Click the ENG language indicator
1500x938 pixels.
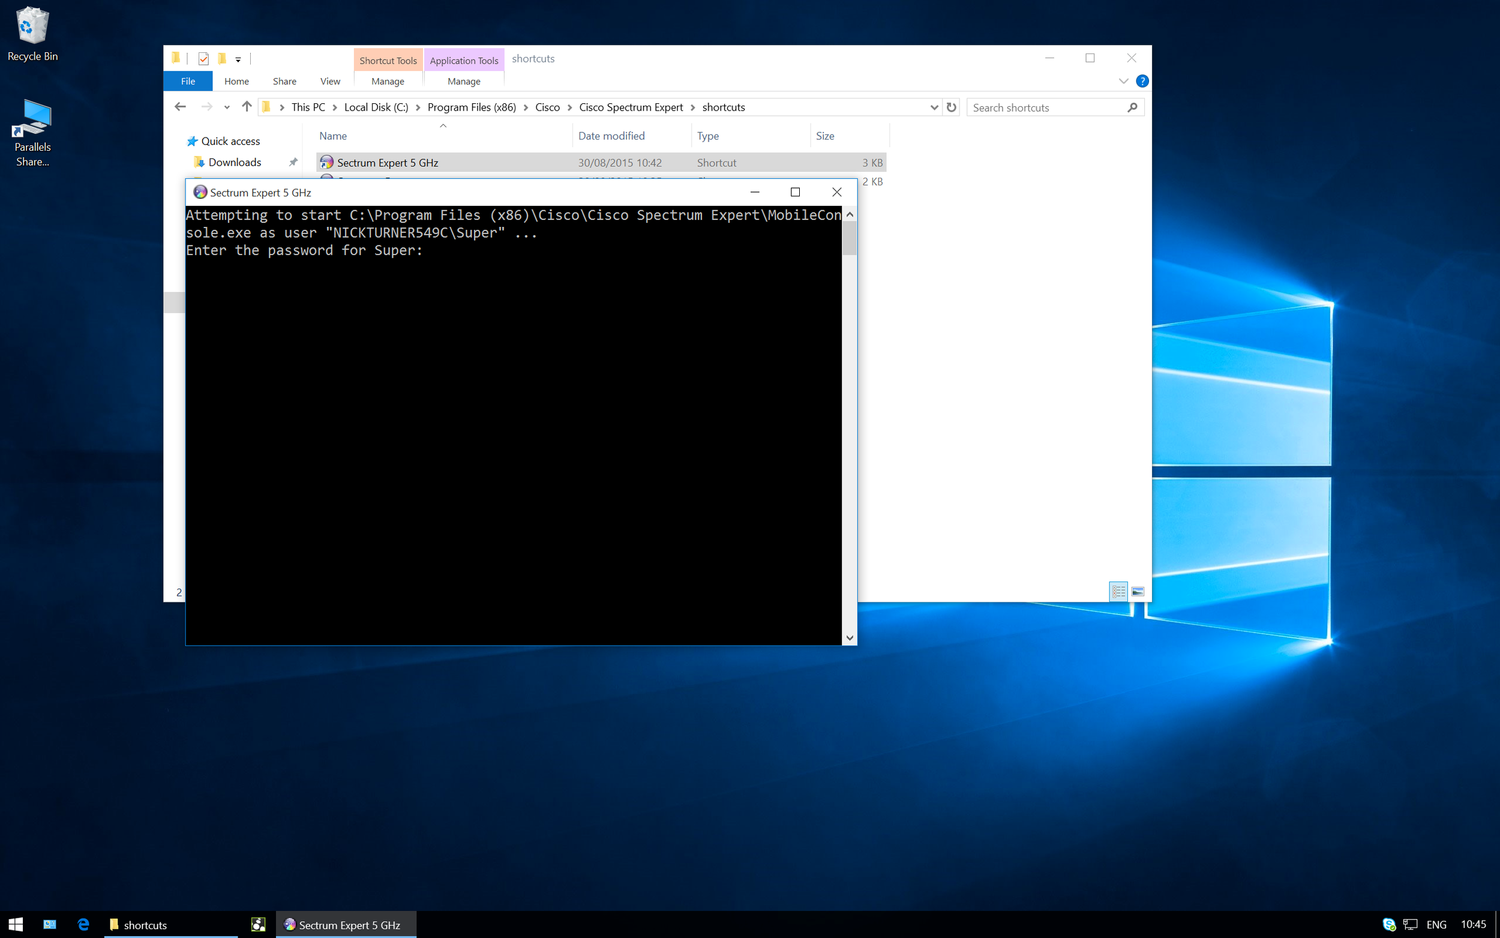1437,925
